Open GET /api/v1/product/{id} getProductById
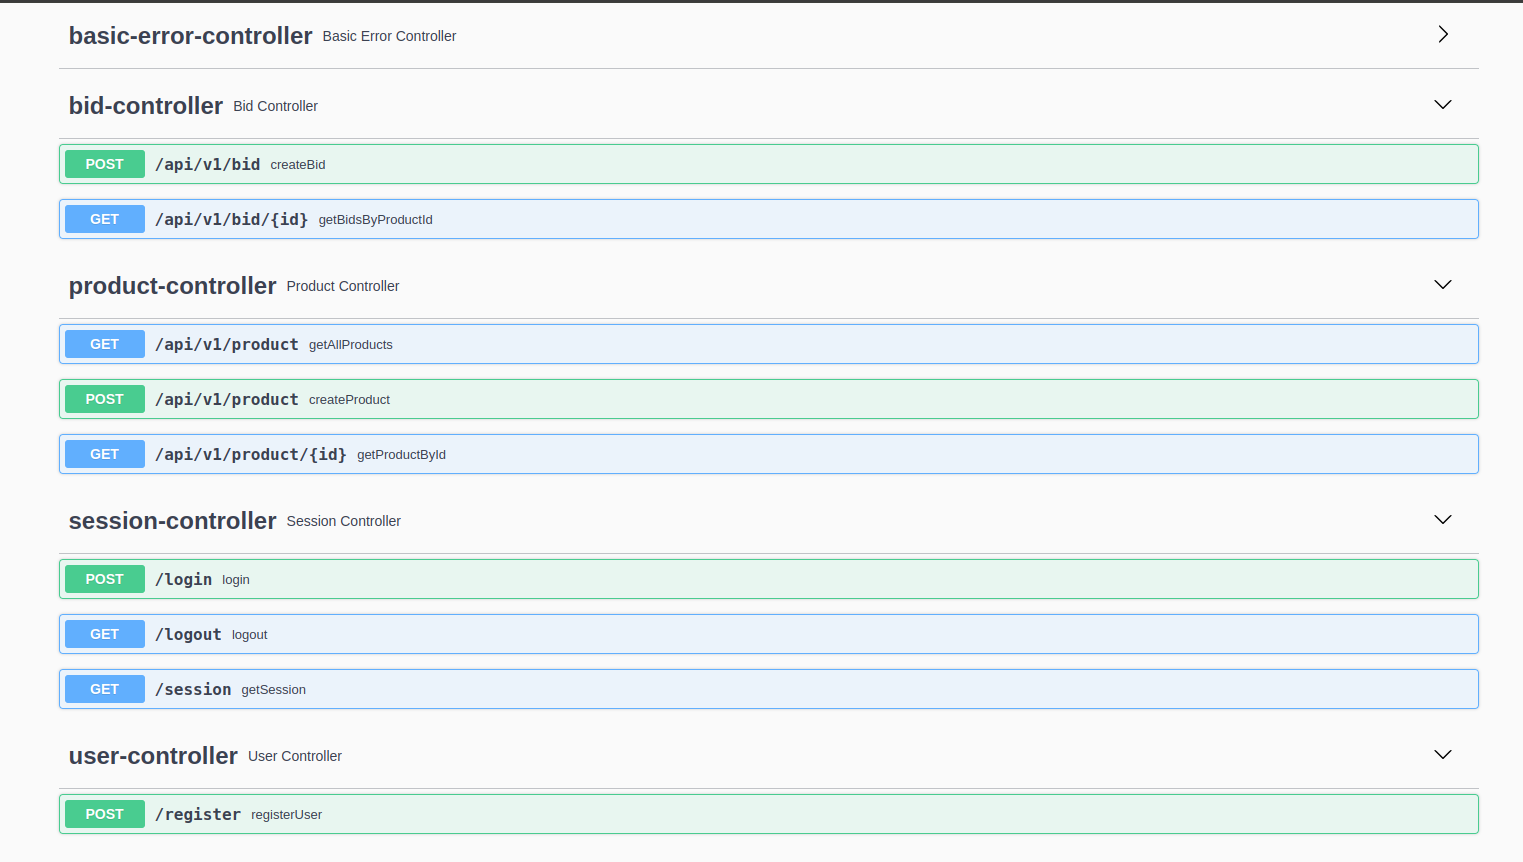Screen dimensions: 1523x862 (768, 454)
